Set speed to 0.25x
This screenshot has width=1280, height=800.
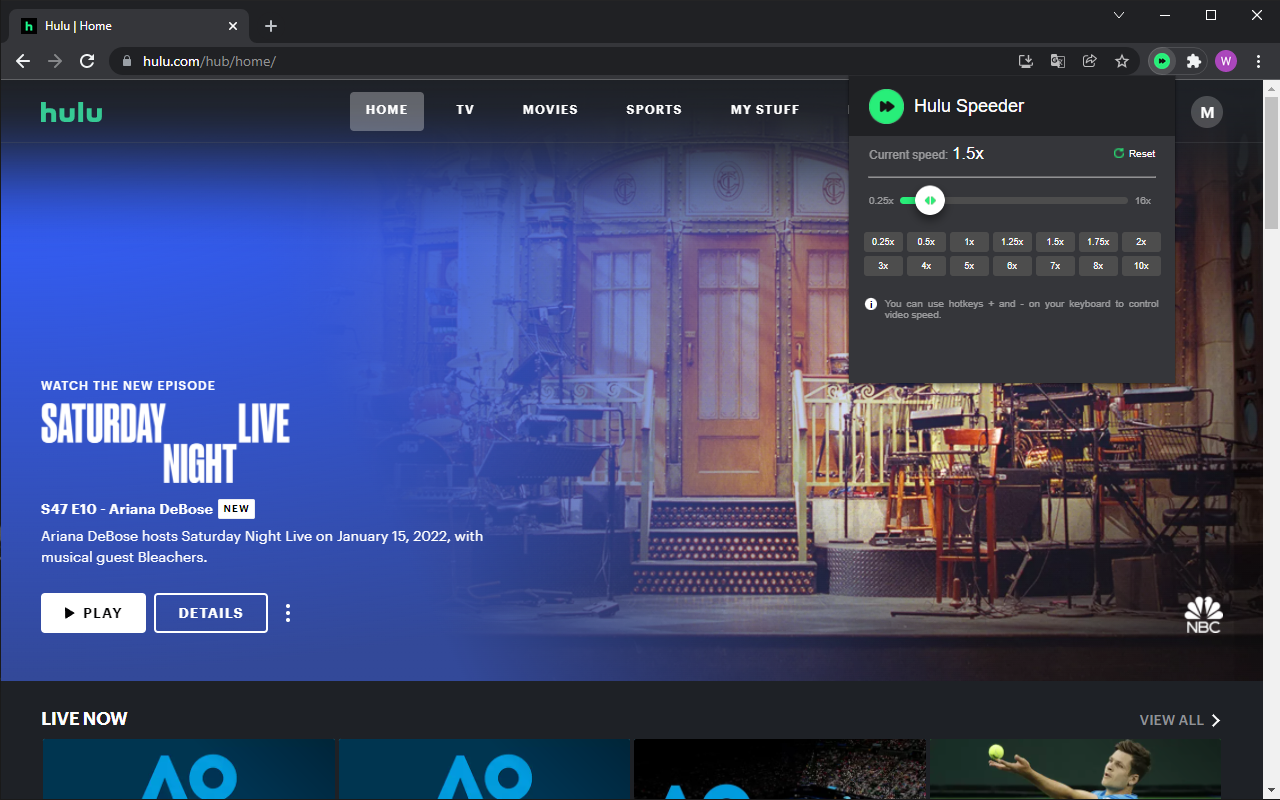coord(883,242)
